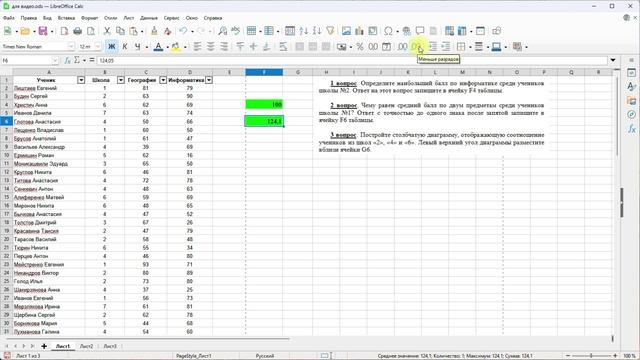Click the Add Decimal Place icon
Image resolution: width=640 pixels, height=360 pixels.
pos(402,47)
